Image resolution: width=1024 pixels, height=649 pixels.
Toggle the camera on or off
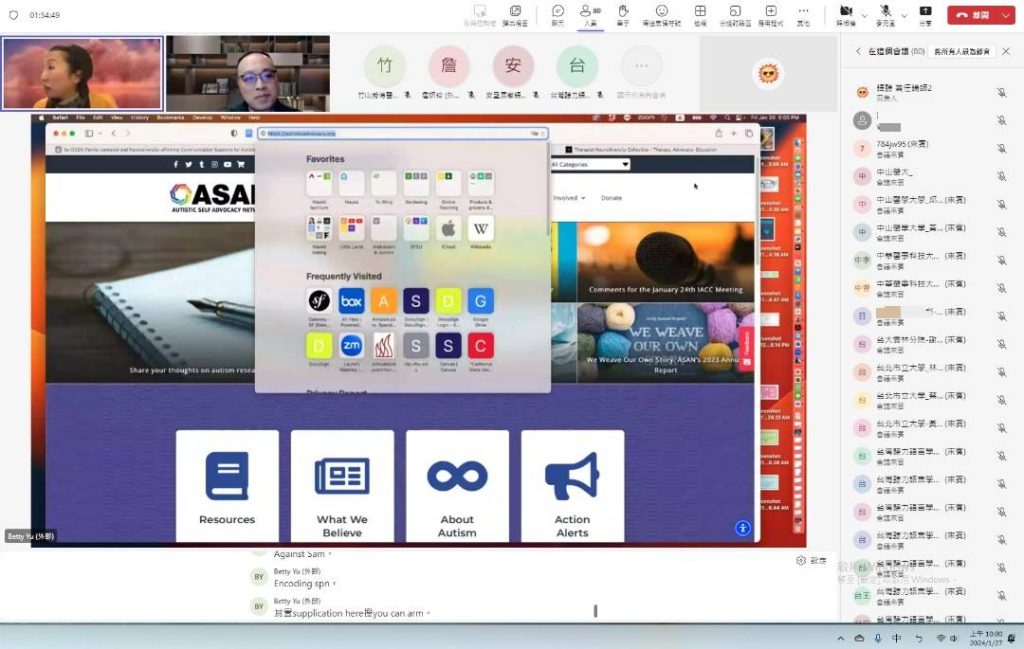pos(845,14)
